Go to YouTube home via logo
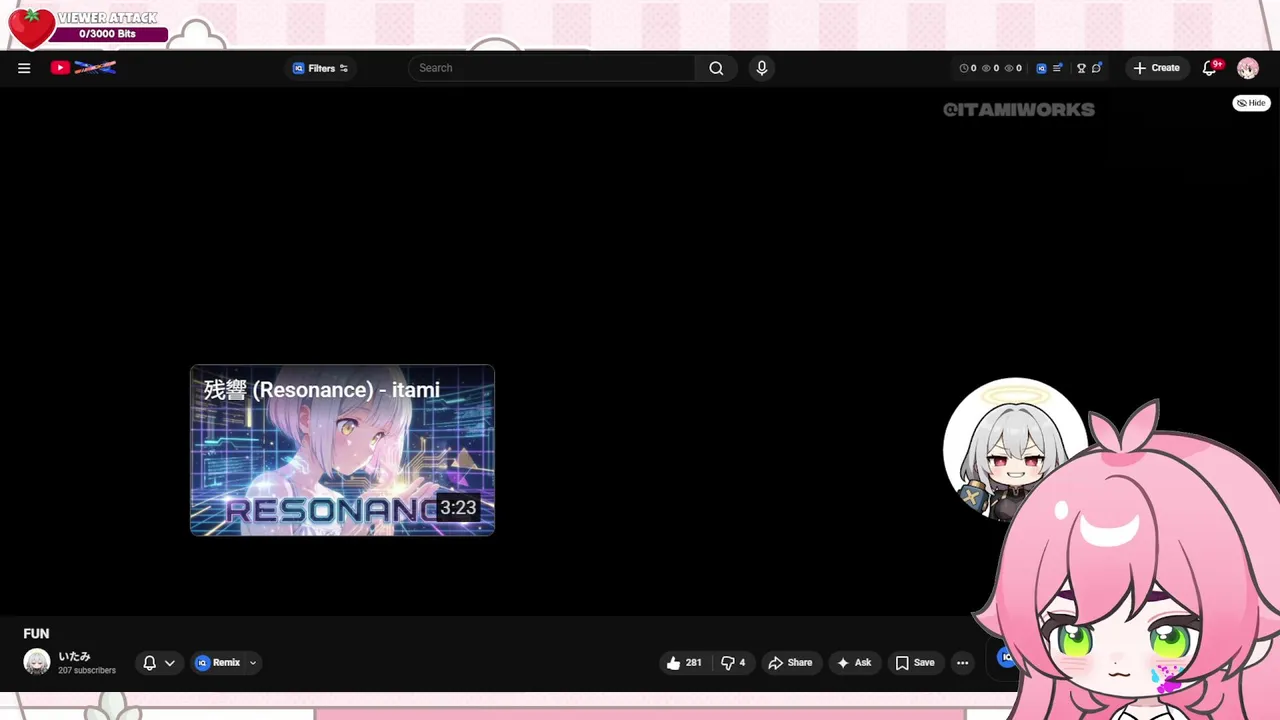 tap(84, 68)
